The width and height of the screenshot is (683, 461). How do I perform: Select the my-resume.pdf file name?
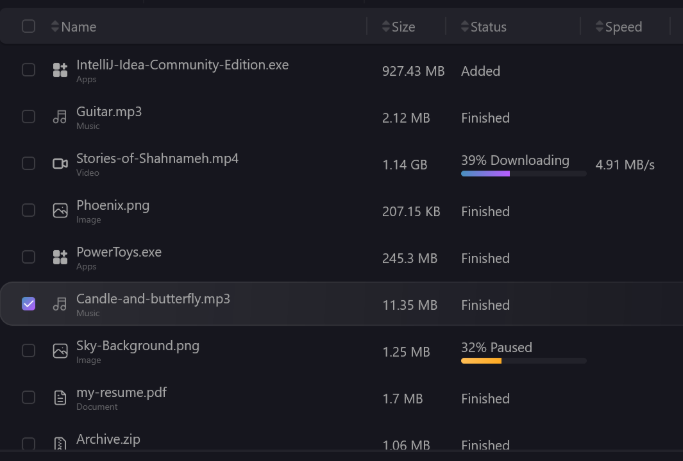pyautogui.click(x=122, y=392)
